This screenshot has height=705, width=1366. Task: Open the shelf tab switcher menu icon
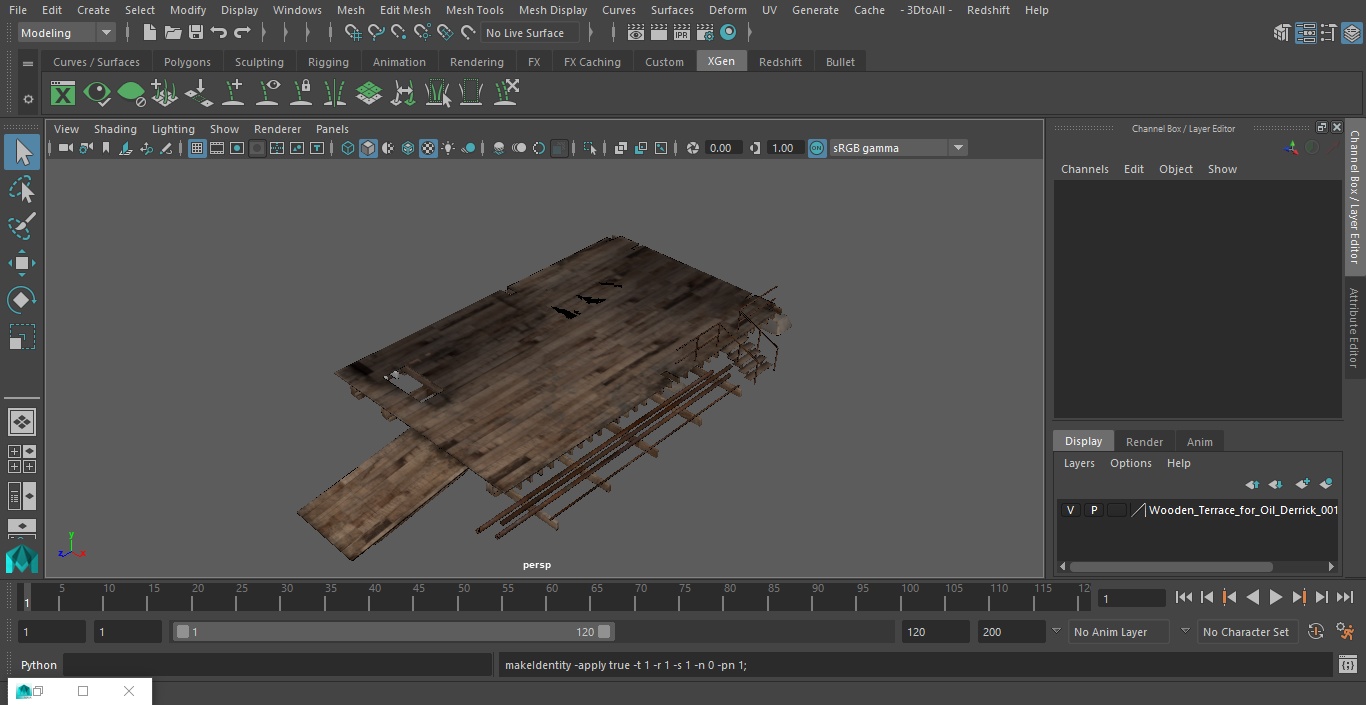pyautogui.click(x=28, y=62)
